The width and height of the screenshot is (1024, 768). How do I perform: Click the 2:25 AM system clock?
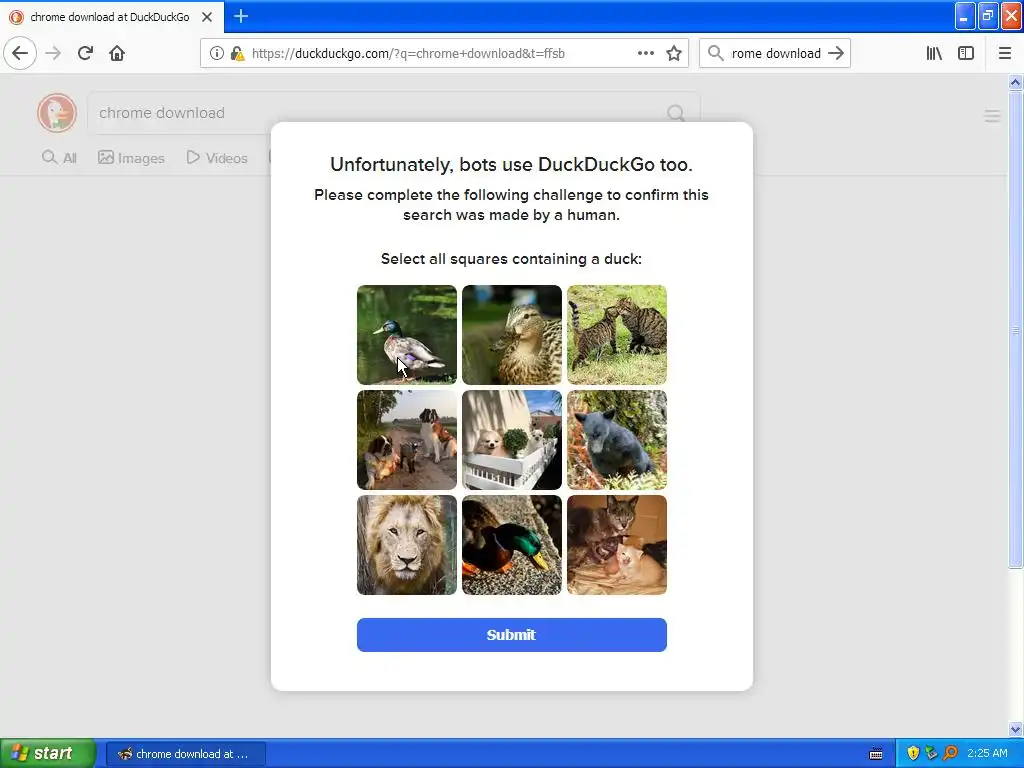pos(987,753)
